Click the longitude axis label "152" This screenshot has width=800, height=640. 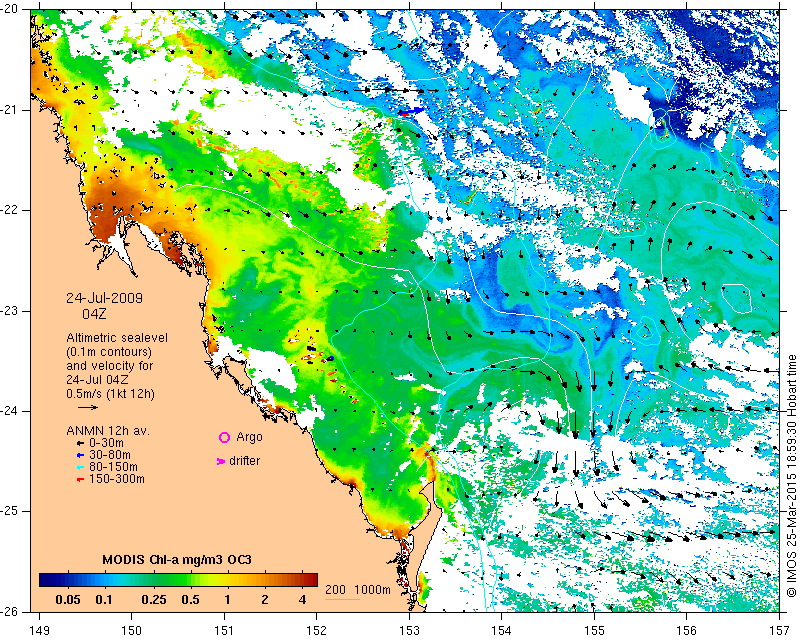click(x=317, y=631)
